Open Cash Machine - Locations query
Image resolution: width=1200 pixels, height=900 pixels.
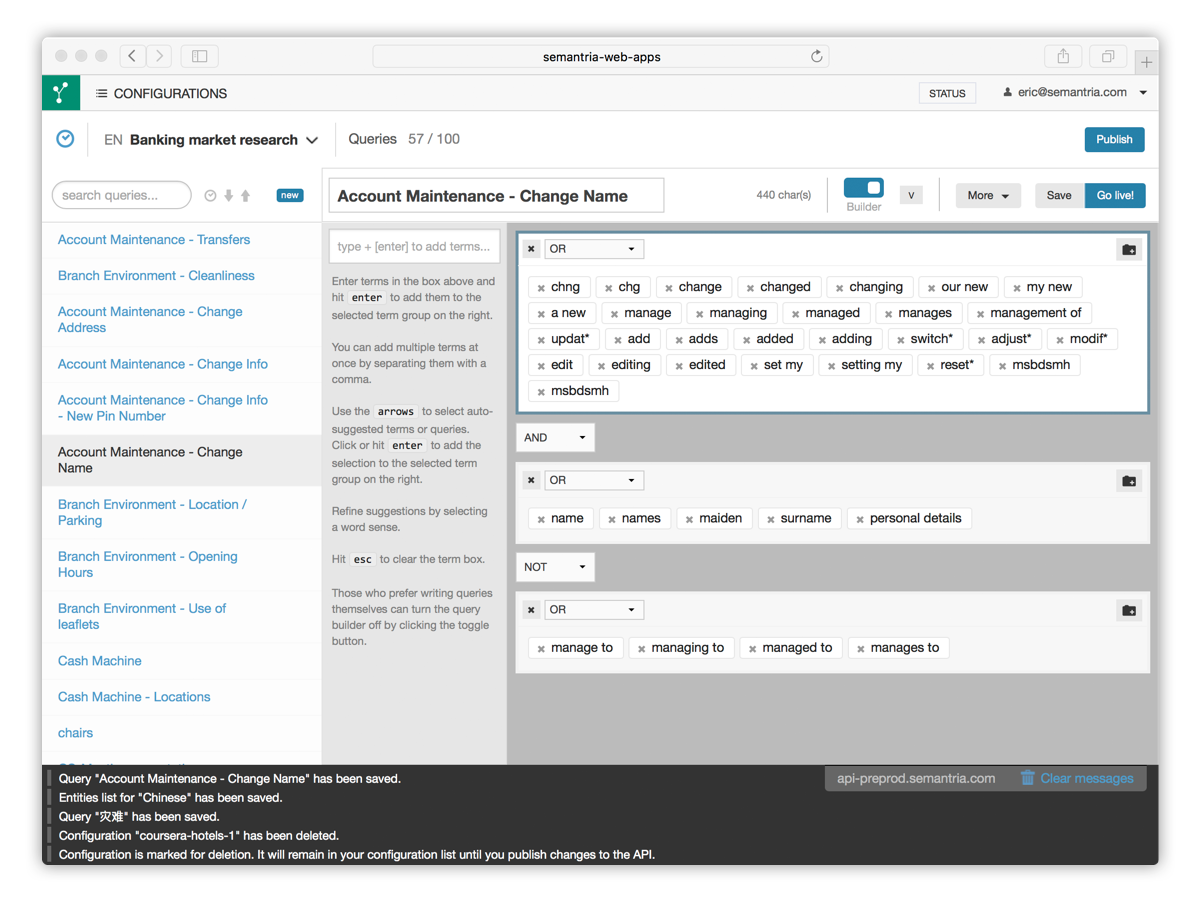point(134,697)
